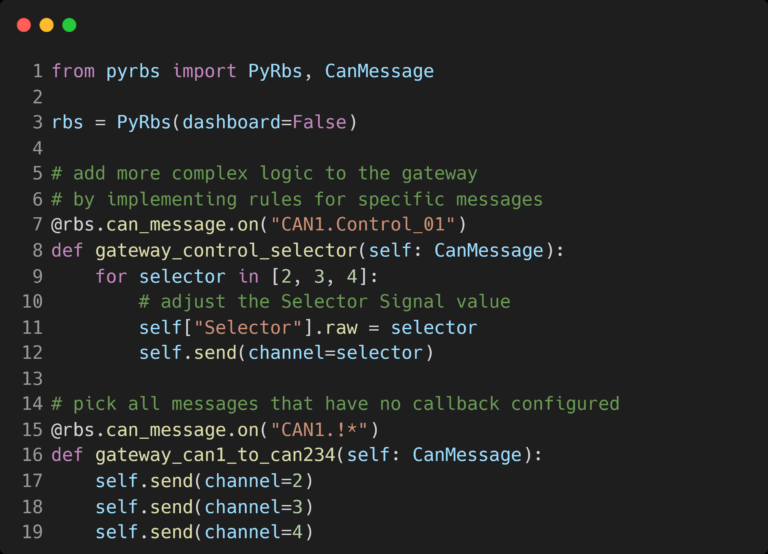Image resolution: width=768 pixels, height=554 pixels.
Task: Click line number 1 in the gutter
Action: pyautogui.click(x=37, y=71)
